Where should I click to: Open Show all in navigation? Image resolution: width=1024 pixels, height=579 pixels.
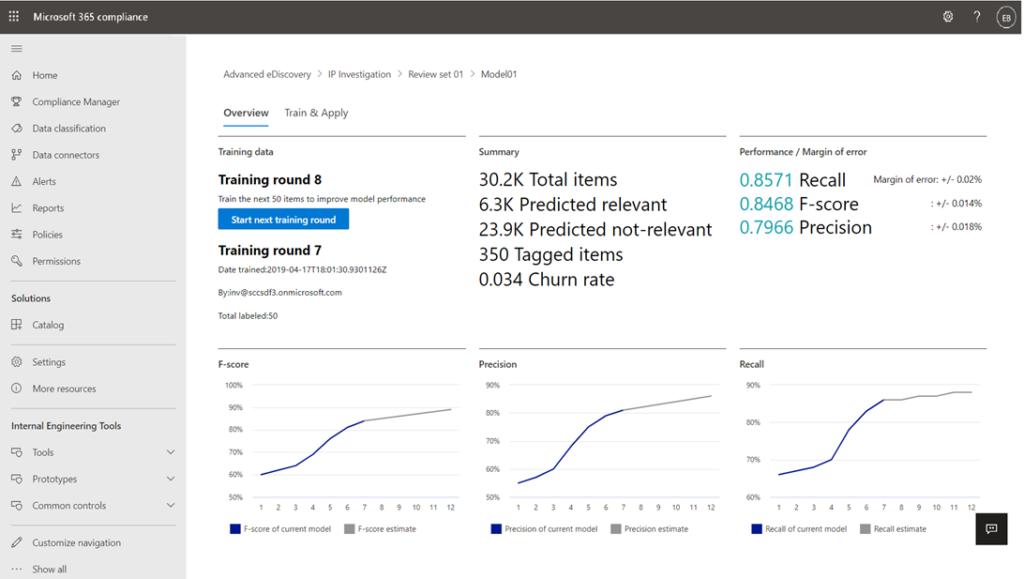click(x=49, y=569)
